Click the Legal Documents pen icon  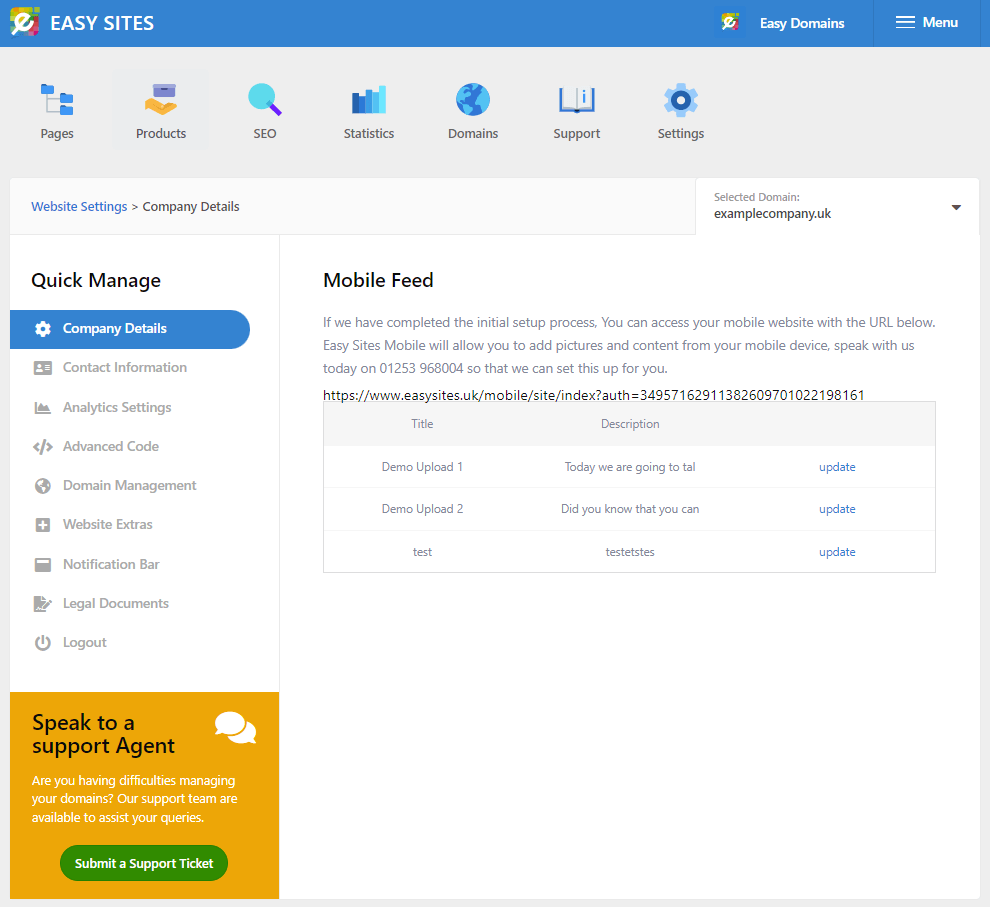(43, 604)
